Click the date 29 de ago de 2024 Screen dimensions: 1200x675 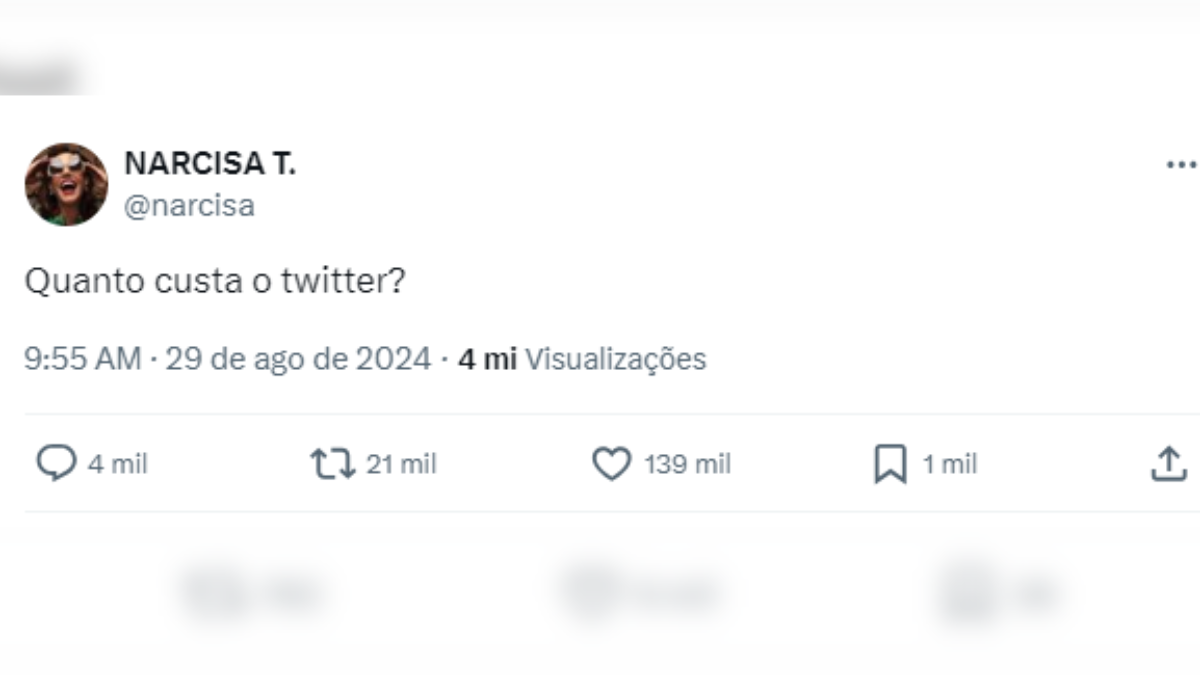click(x=298, y=359)
